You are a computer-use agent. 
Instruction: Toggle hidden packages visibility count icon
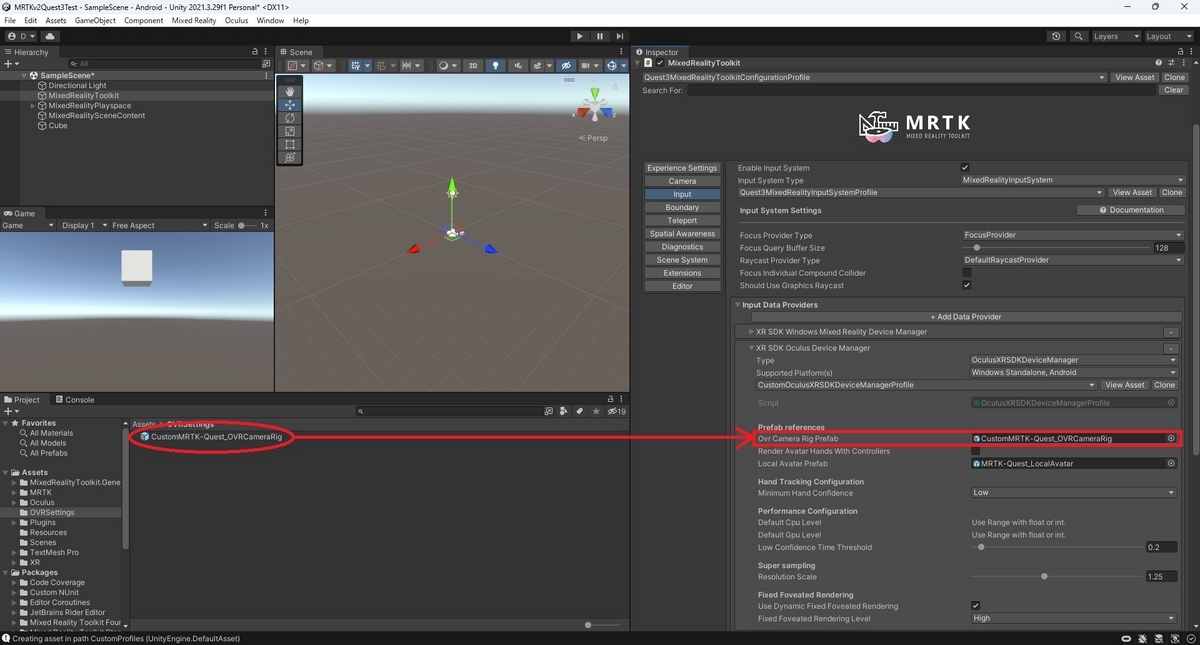(x=616, y=411)
